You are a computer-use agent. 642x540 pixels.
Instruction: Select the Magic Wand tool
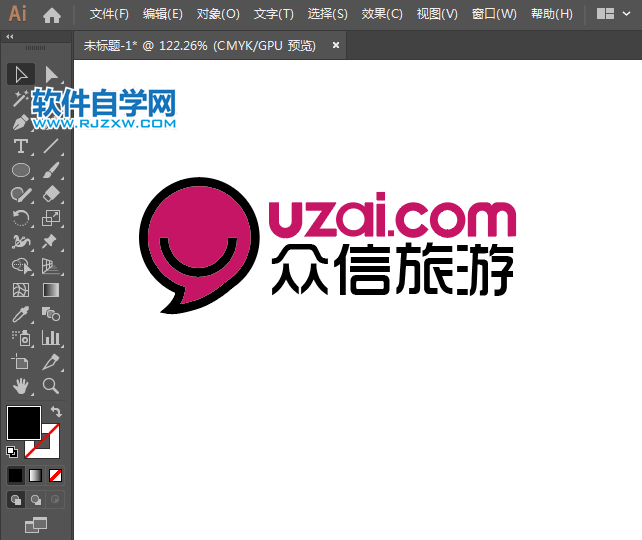(x=20, y=98)
